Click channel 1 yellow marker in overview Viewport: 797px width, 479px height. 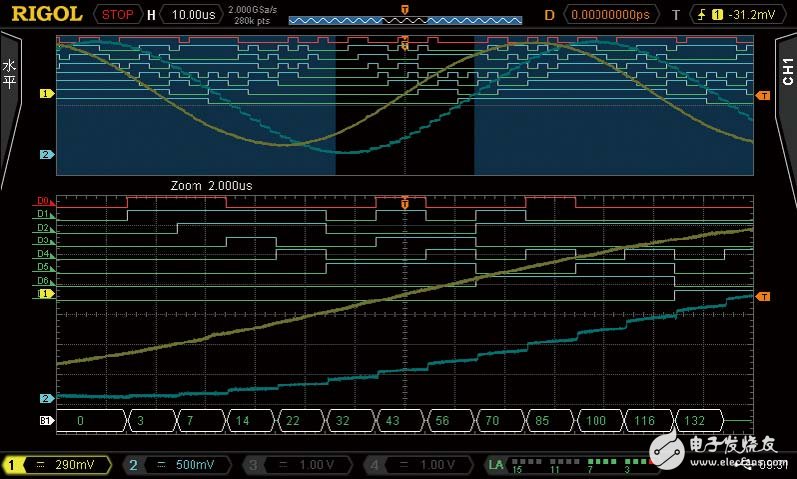(45, 94)
